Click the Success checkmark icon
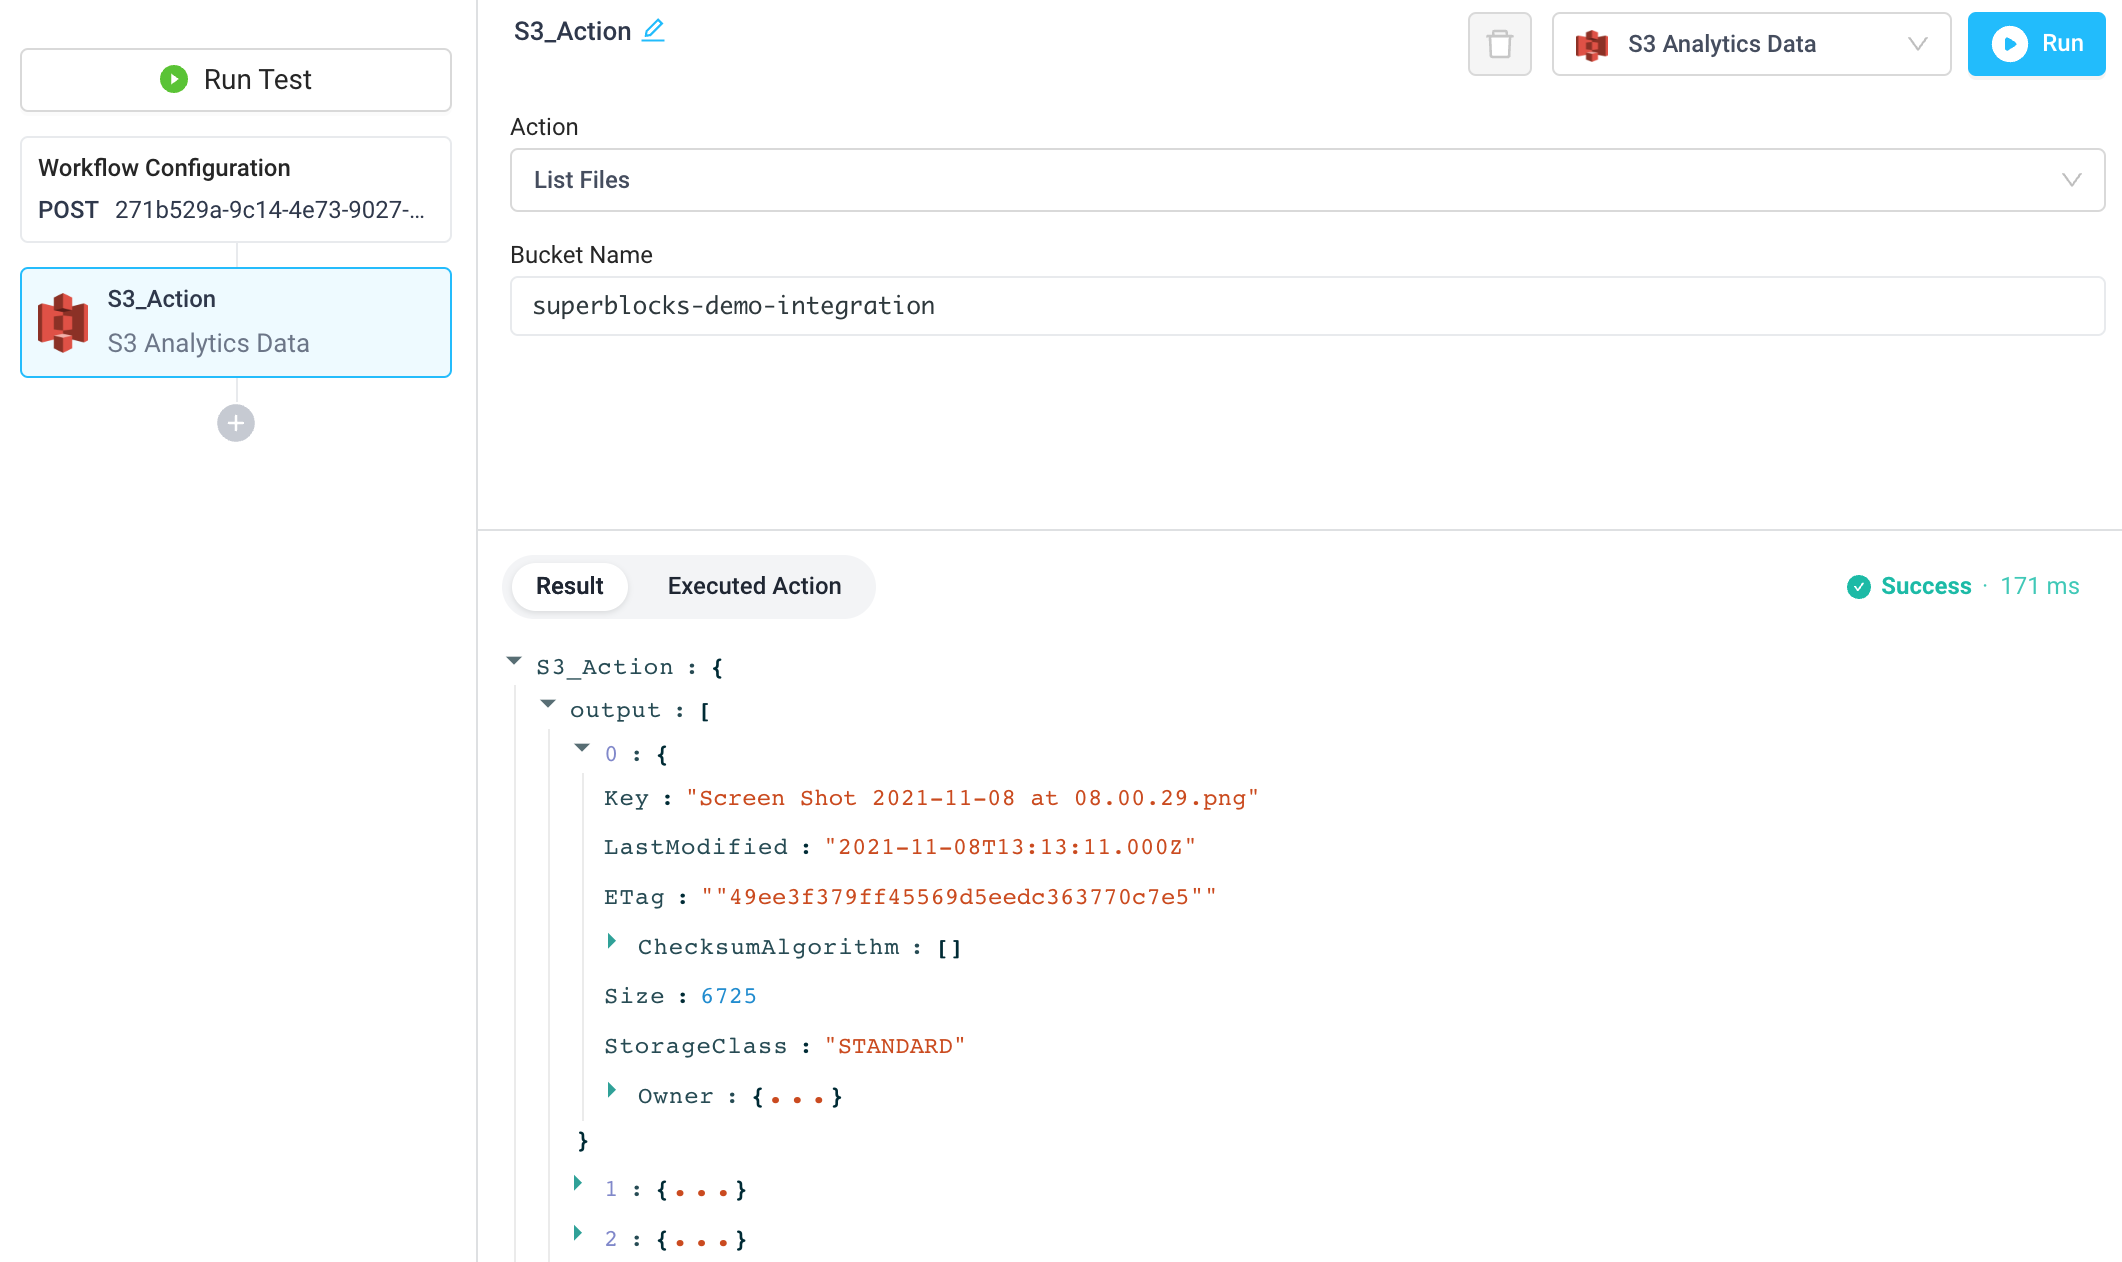 point(1859,587)
